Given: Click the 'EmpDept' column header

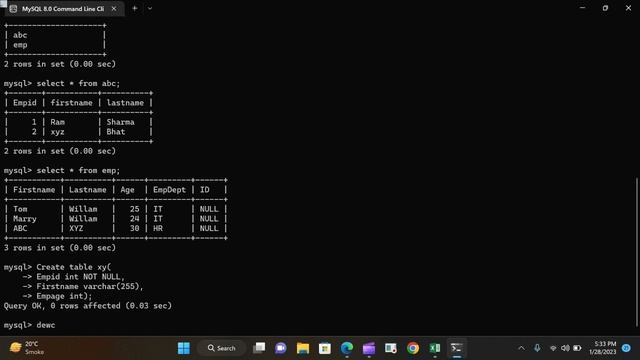Looking at the screenshot, I should (x=169, y=190).
